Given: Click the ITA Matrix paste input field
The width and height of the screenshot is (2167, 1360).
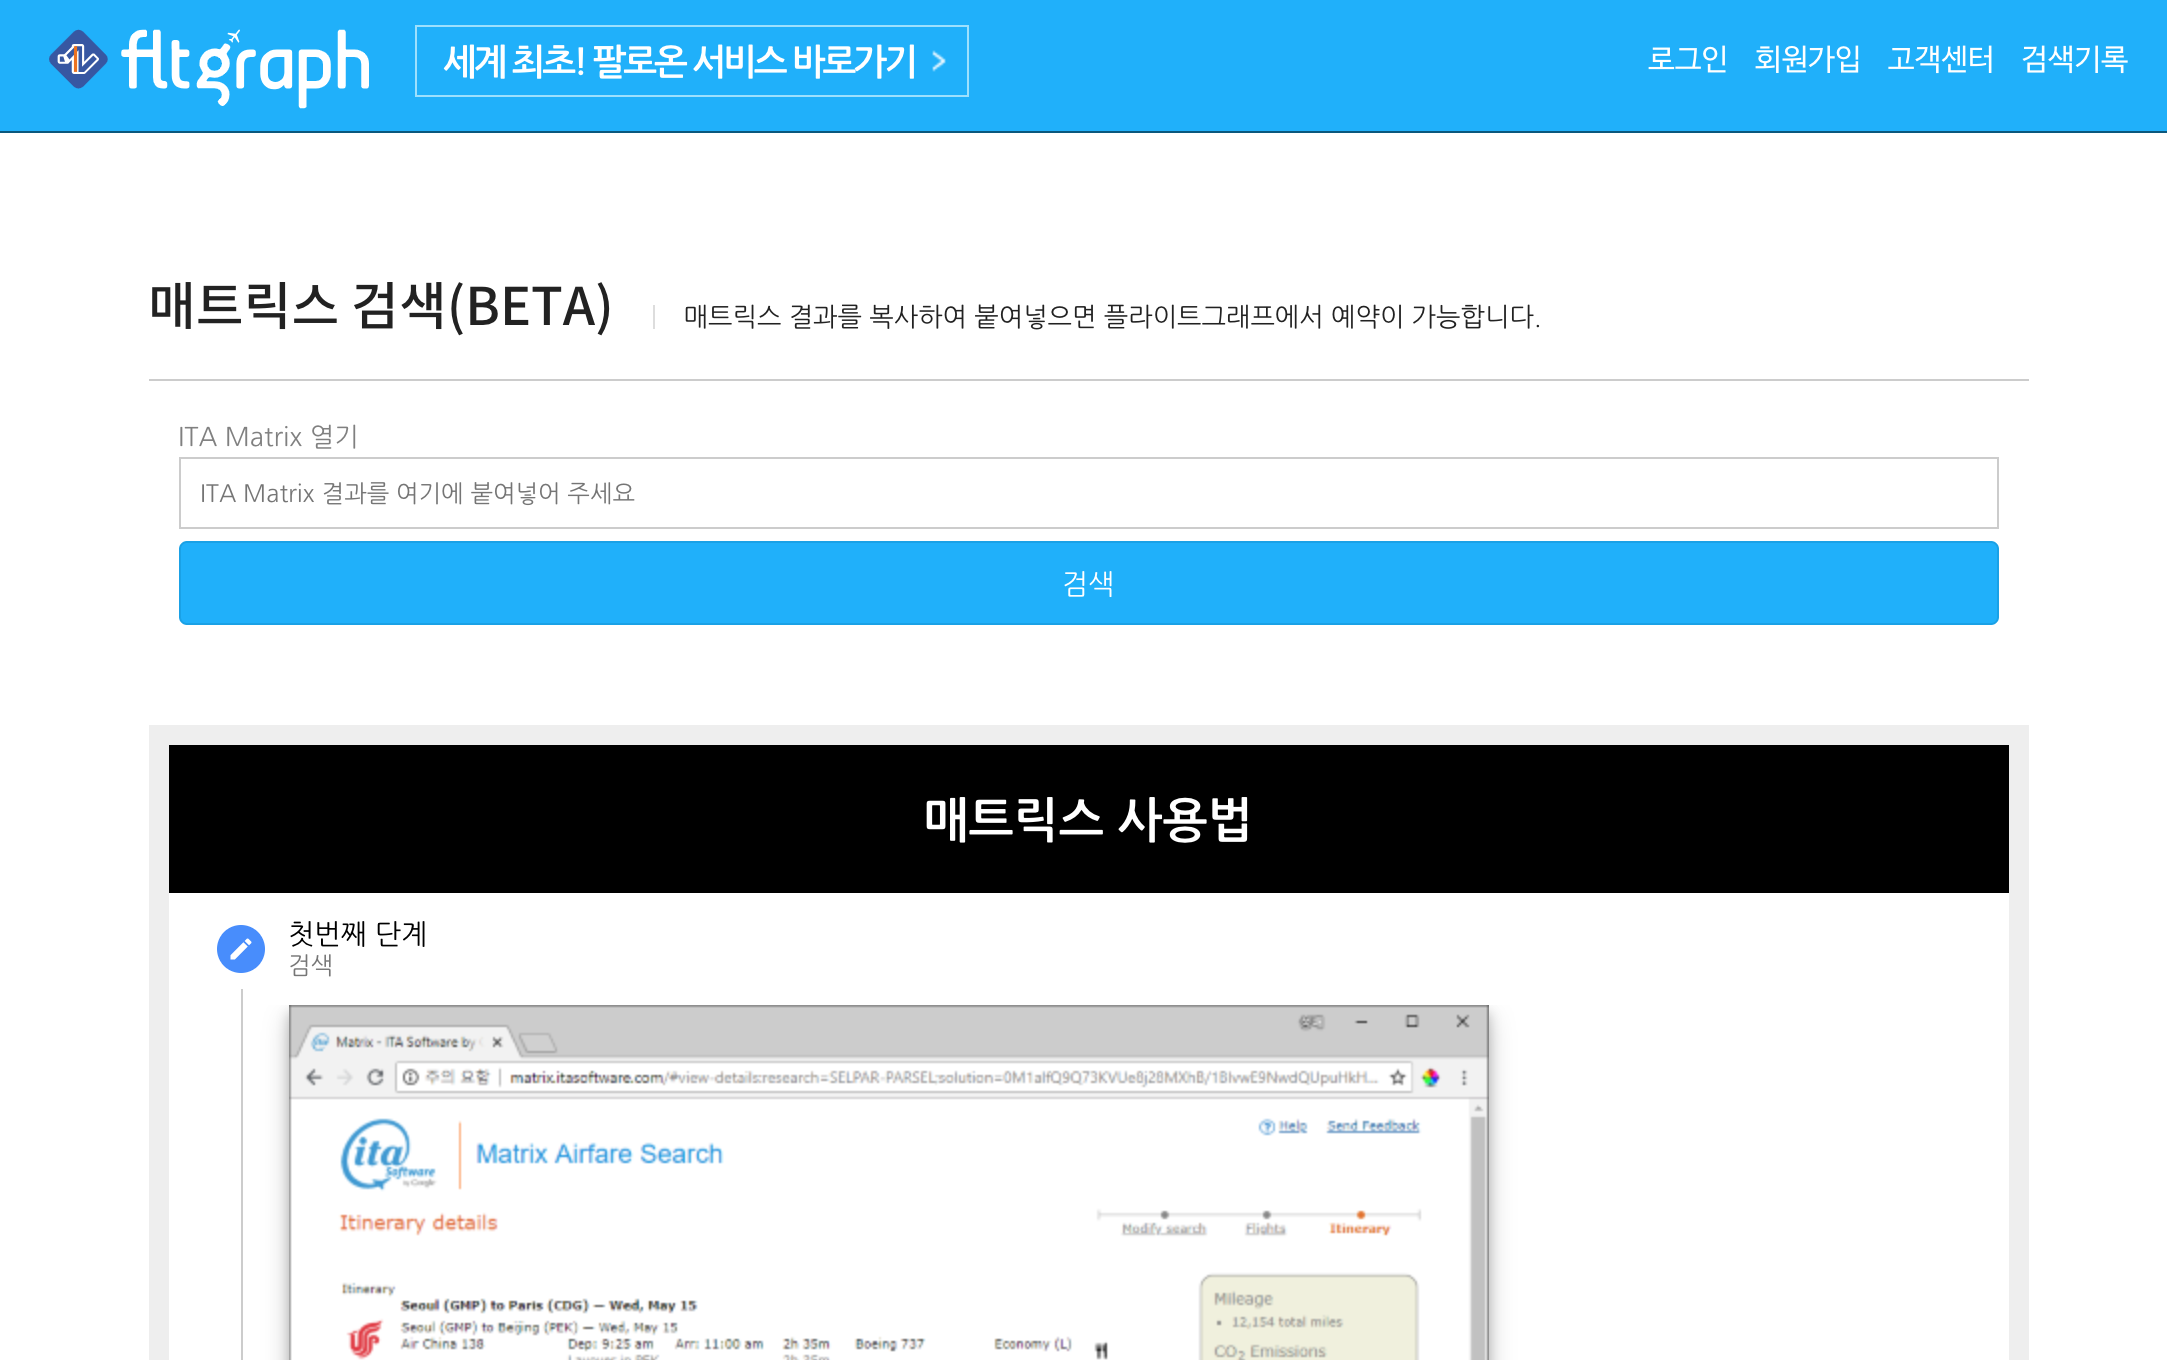Looking at the screenshot, I should 1087,493.
